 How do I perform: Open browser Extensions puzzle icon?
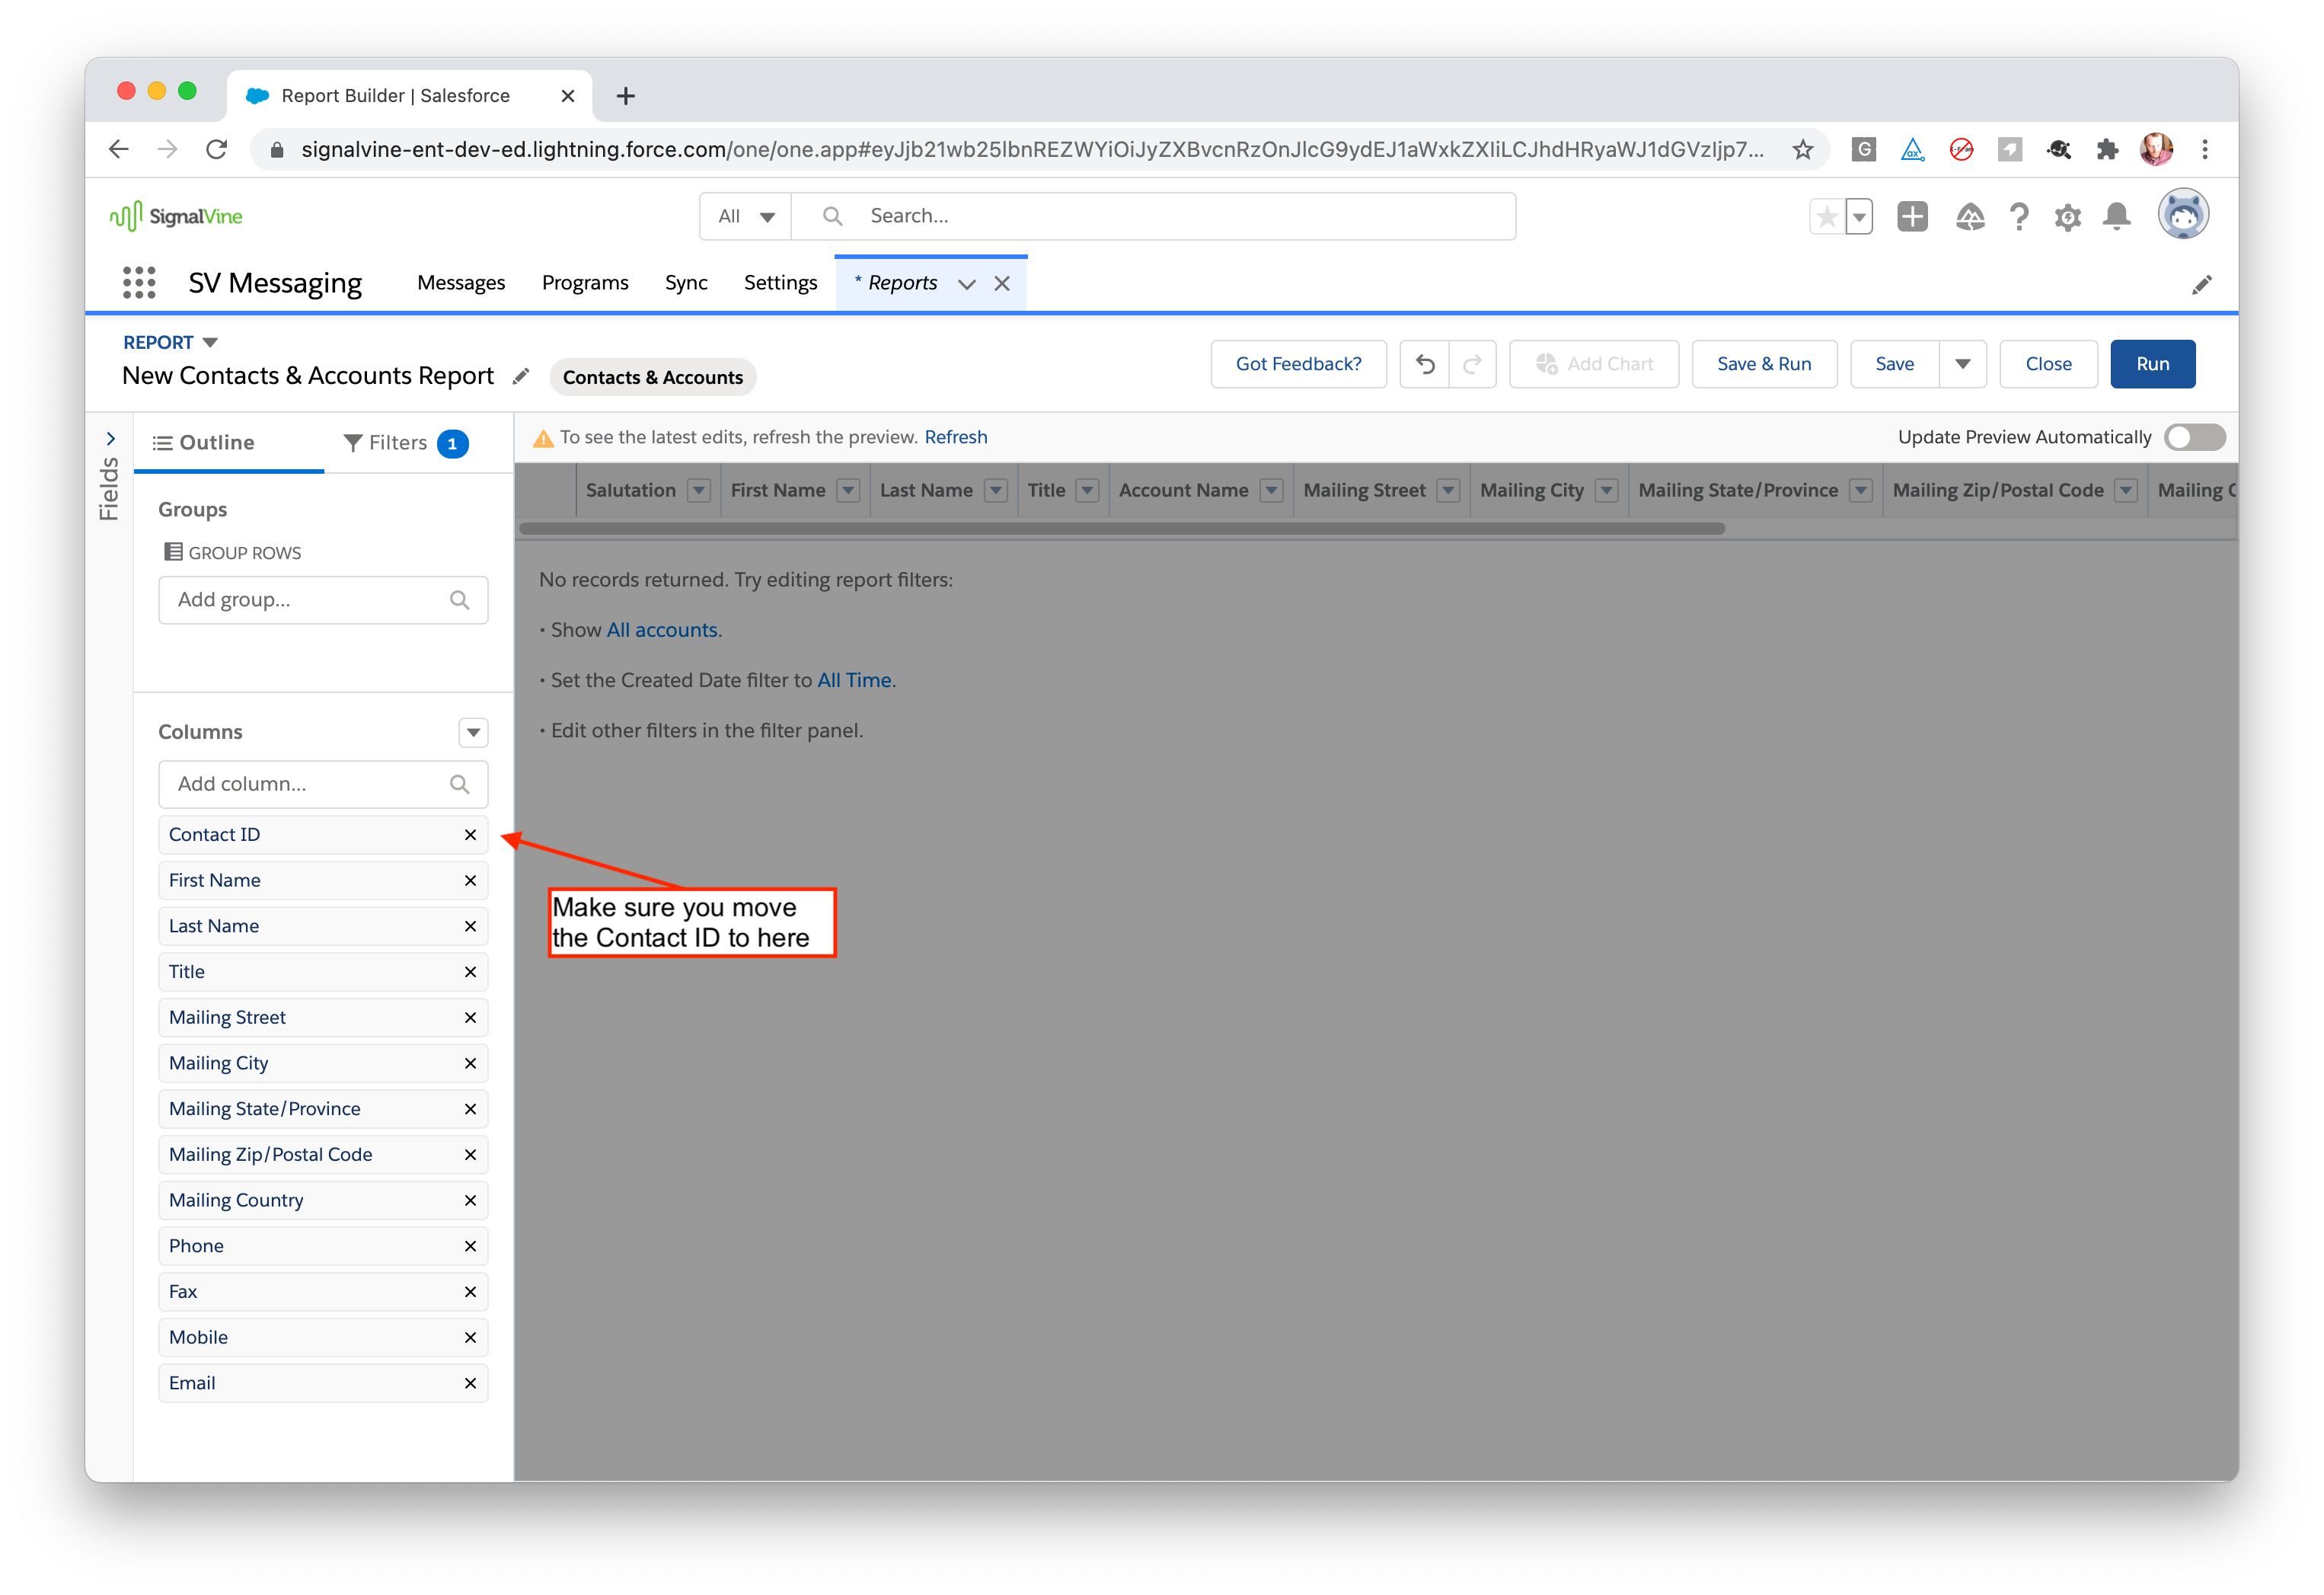click(x=2107, y=150)
